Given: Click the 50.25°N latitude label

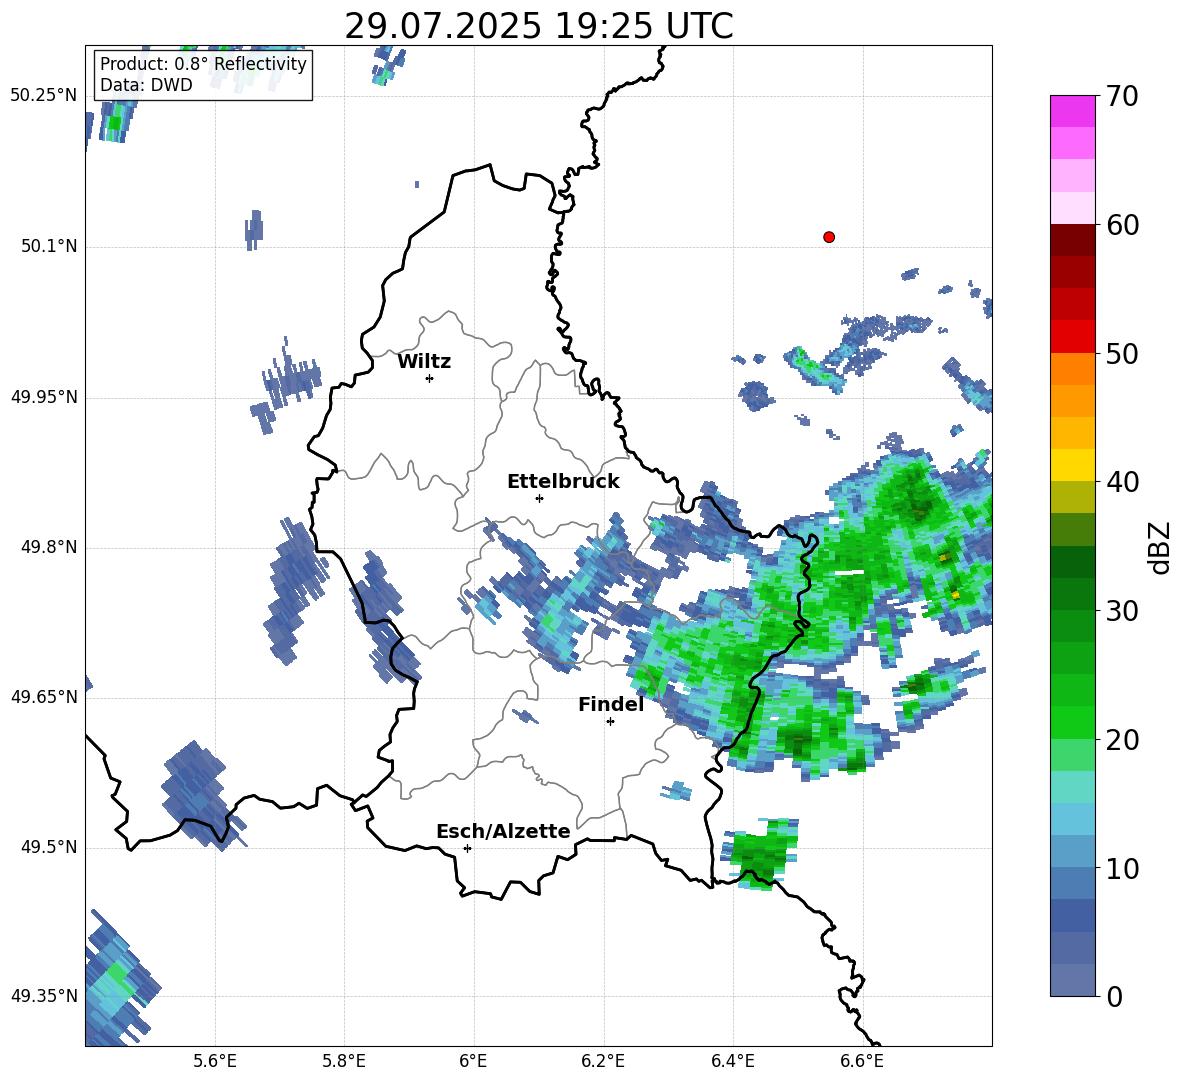Looking at the screenshot, I should [44, 96].
